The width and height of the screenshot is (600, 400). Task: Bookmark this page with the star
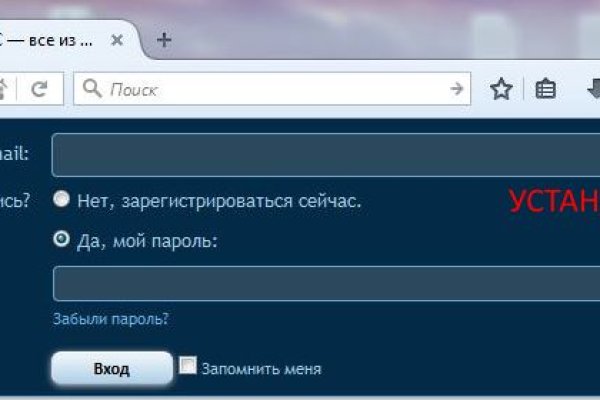[x=501, y=89]
